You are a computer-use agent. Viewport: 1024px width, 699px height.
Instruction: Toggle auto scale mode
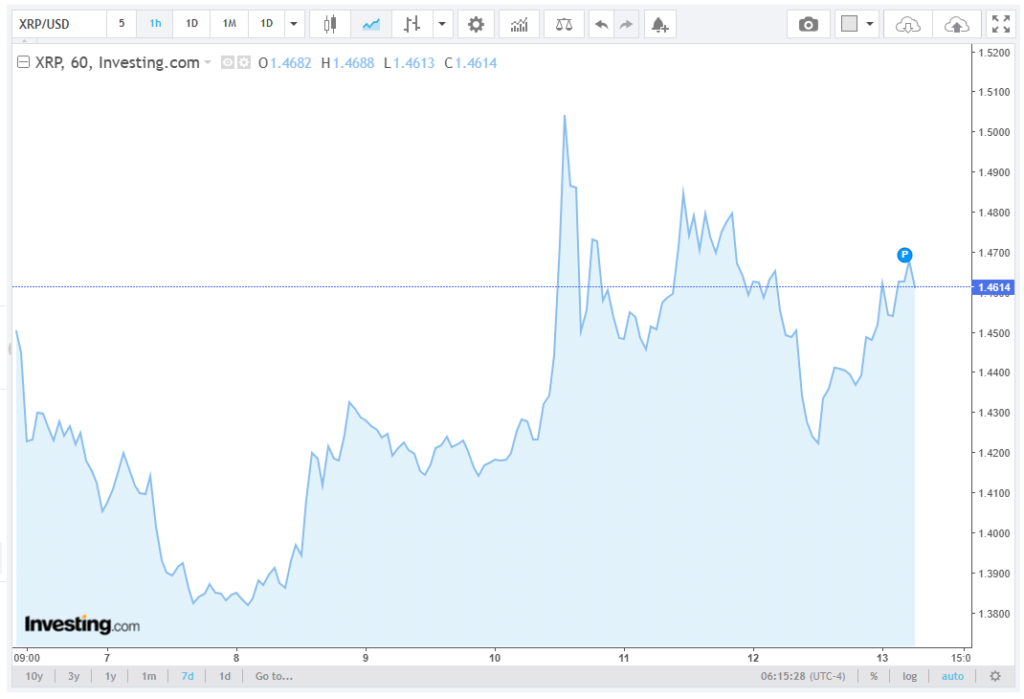pyautogui.click(x=952, y=676)
